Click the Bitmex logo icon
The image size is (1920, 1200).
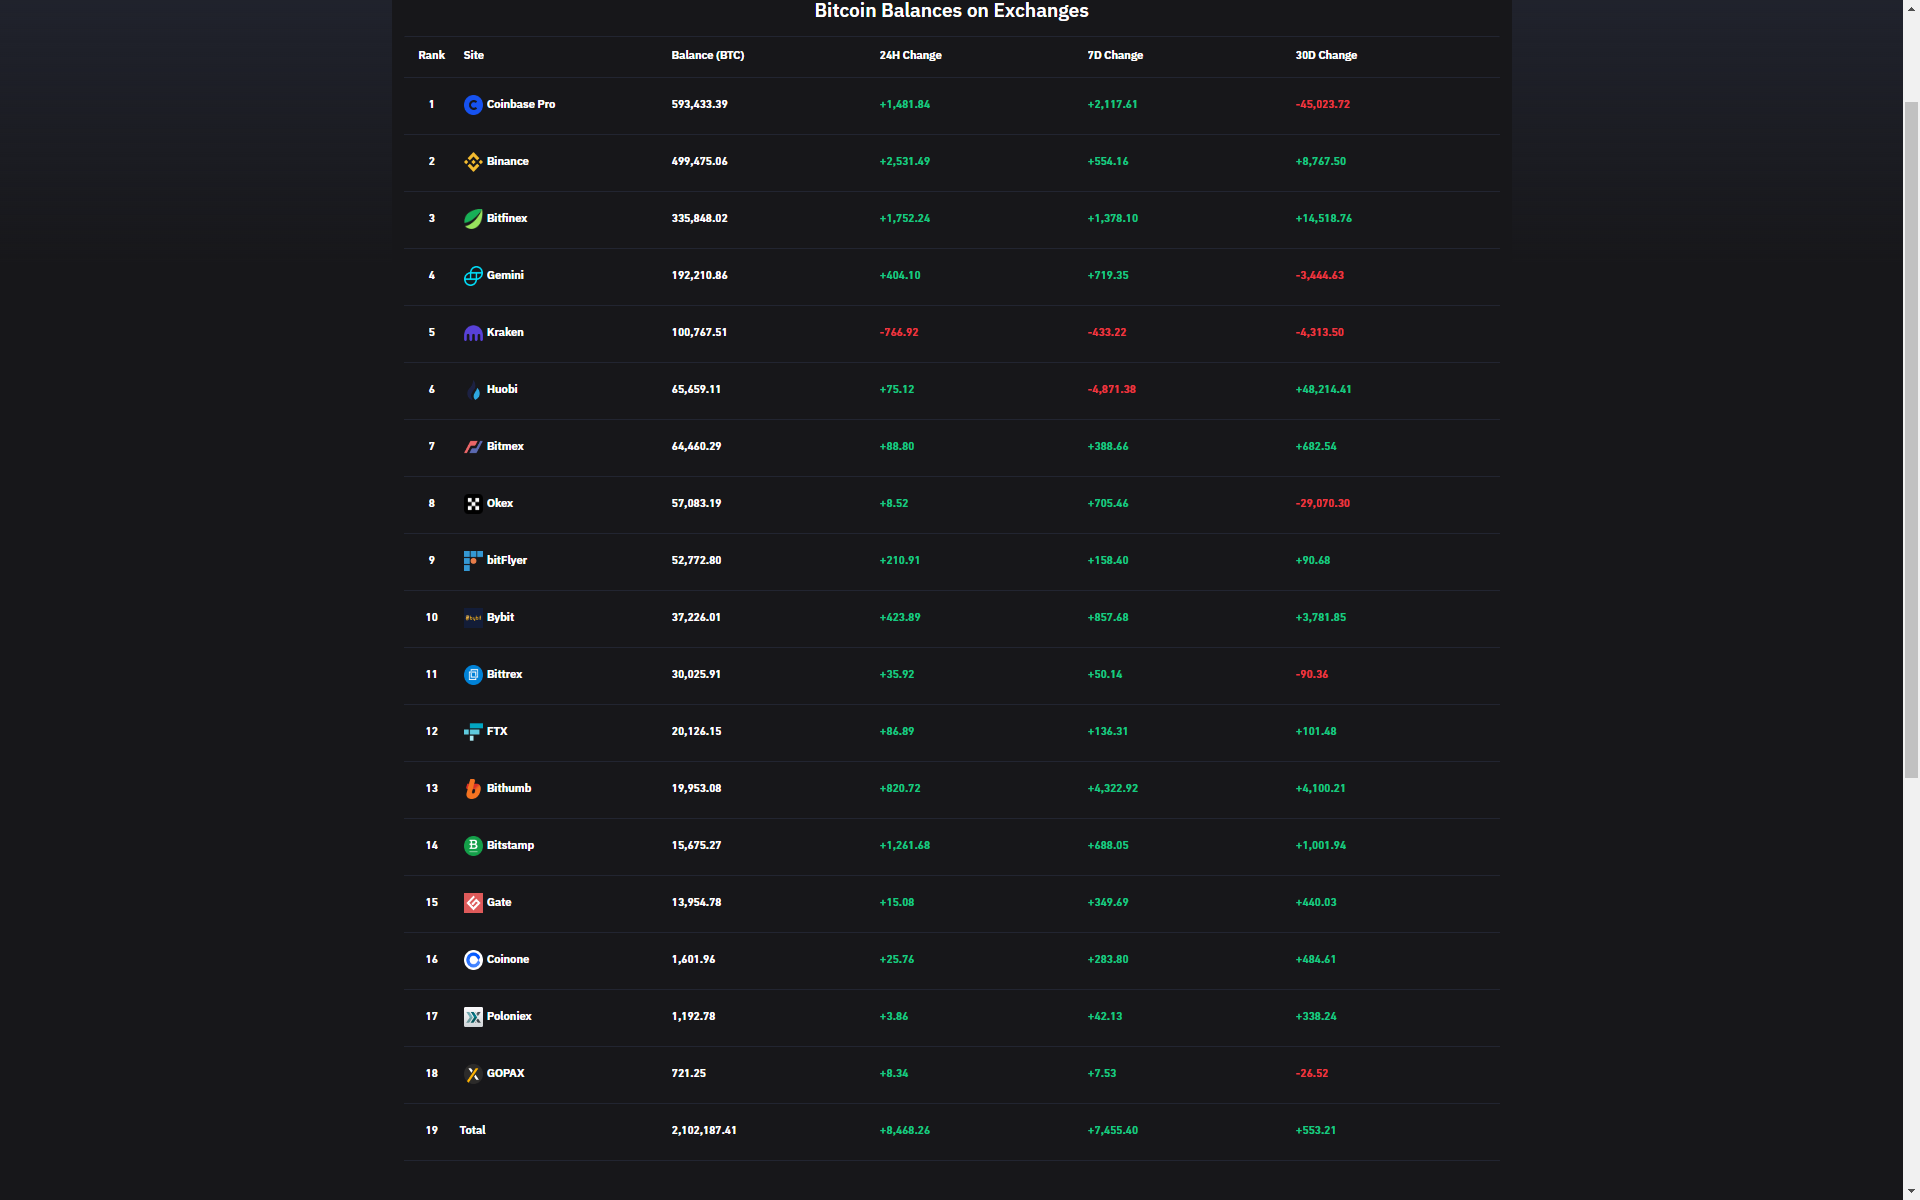pyautogui.click(x=473, y=447)
